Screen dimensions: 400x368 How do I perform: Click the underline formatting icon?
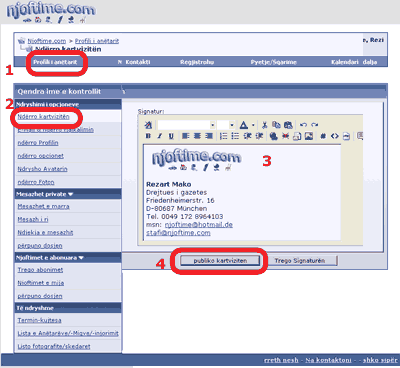[x=171, y=136]
